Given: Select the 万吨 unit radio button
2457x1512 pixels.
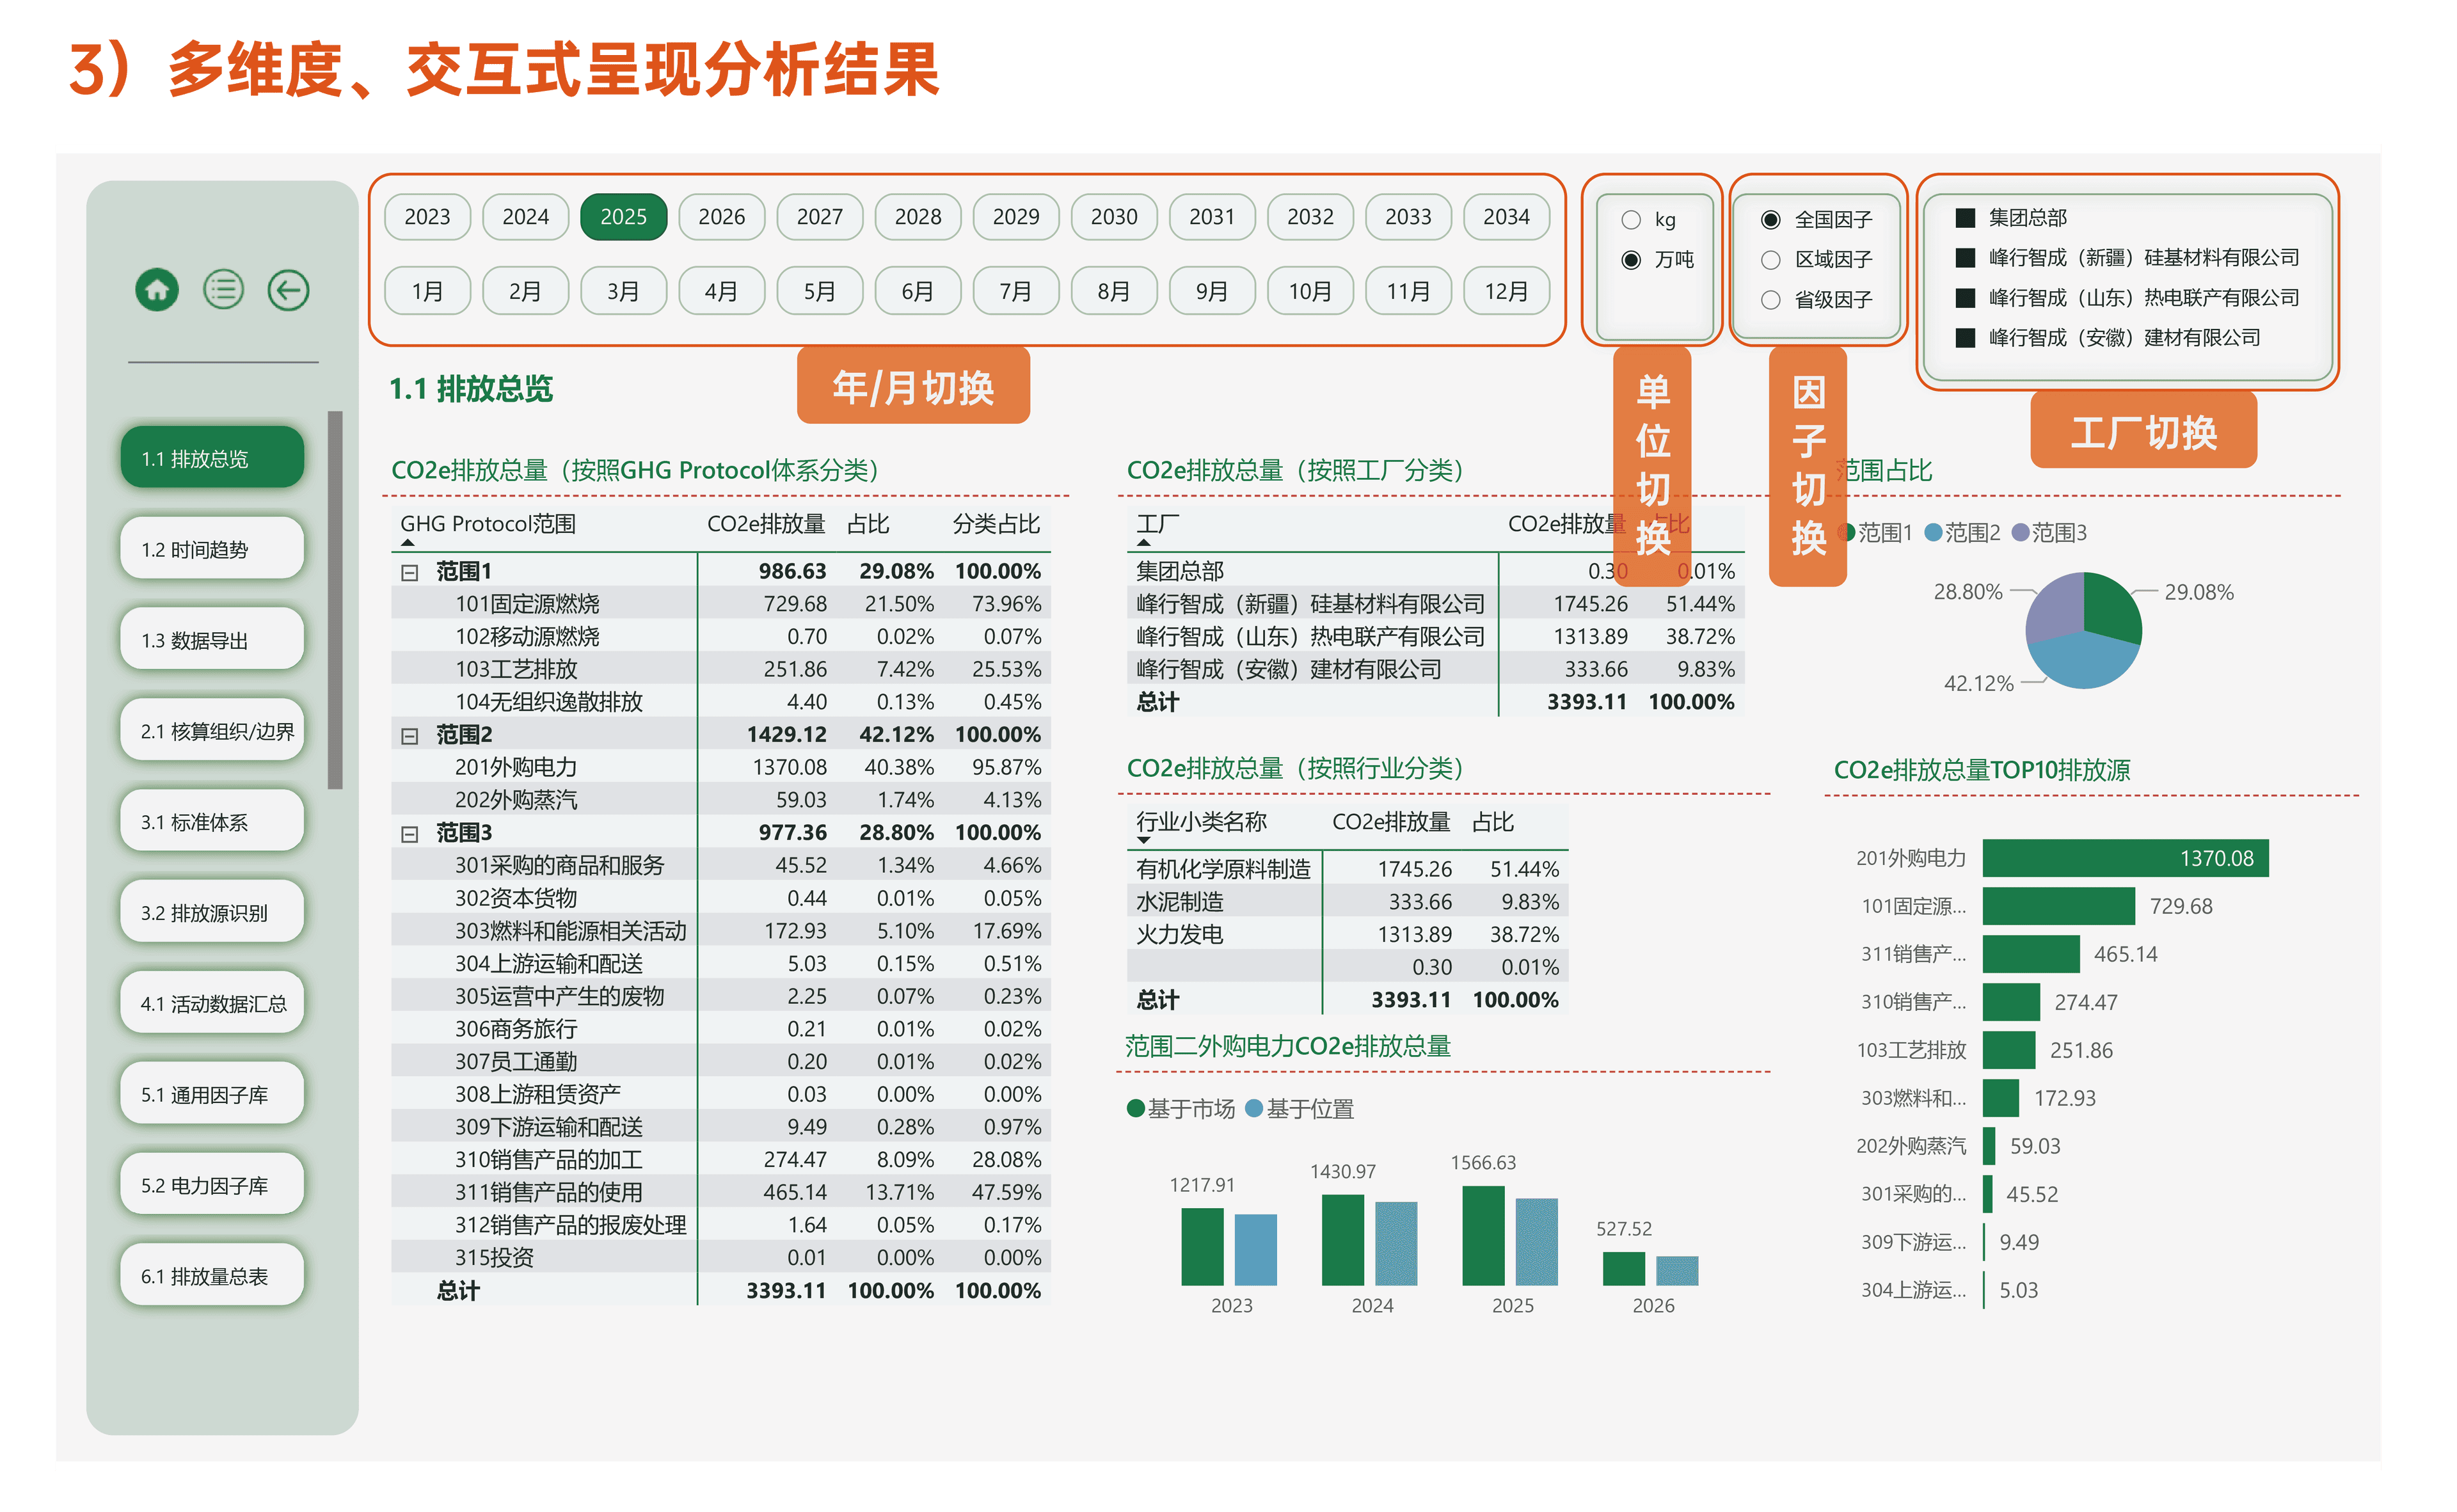Looking at the screenshot, I should [x=1631, y=260].
